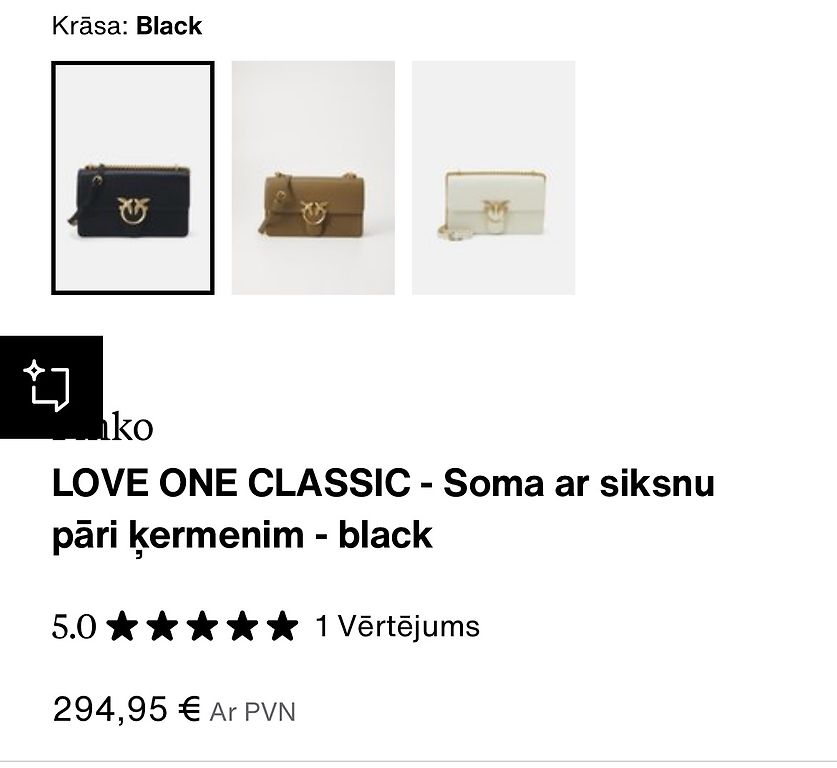Click the second rating star

(162, 626)
